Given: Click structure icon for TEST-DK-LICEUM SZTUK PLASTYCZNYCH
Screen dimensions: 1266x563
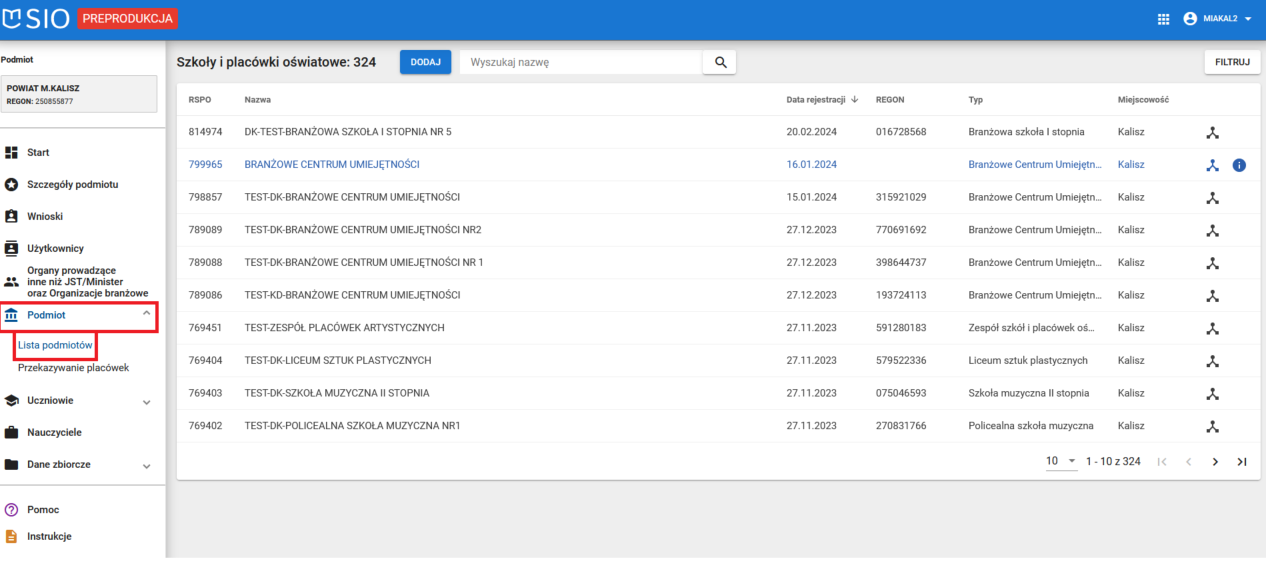Looking at the screenshot, I should [1212, 361].
